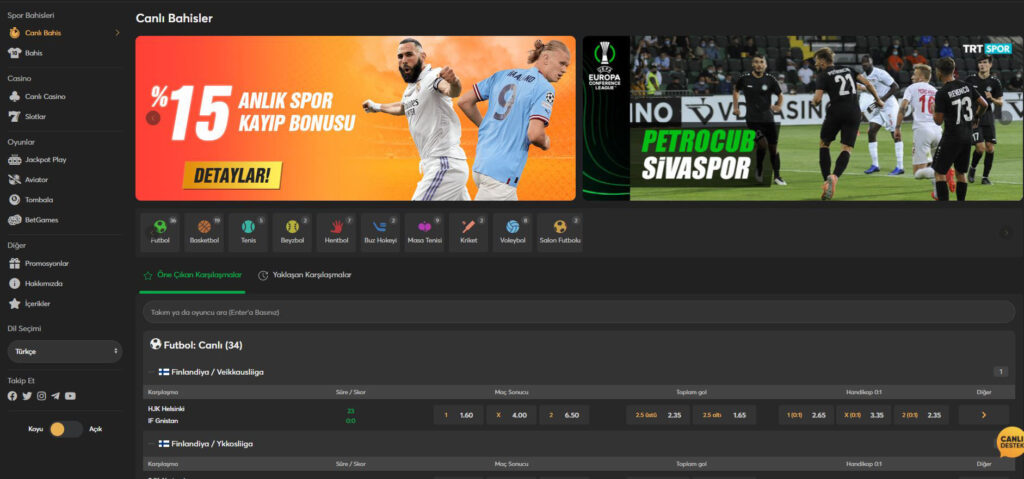Filter live bets by Voleybol
Viewport: 1024px width, 479px height.
[x=513, y=232]
